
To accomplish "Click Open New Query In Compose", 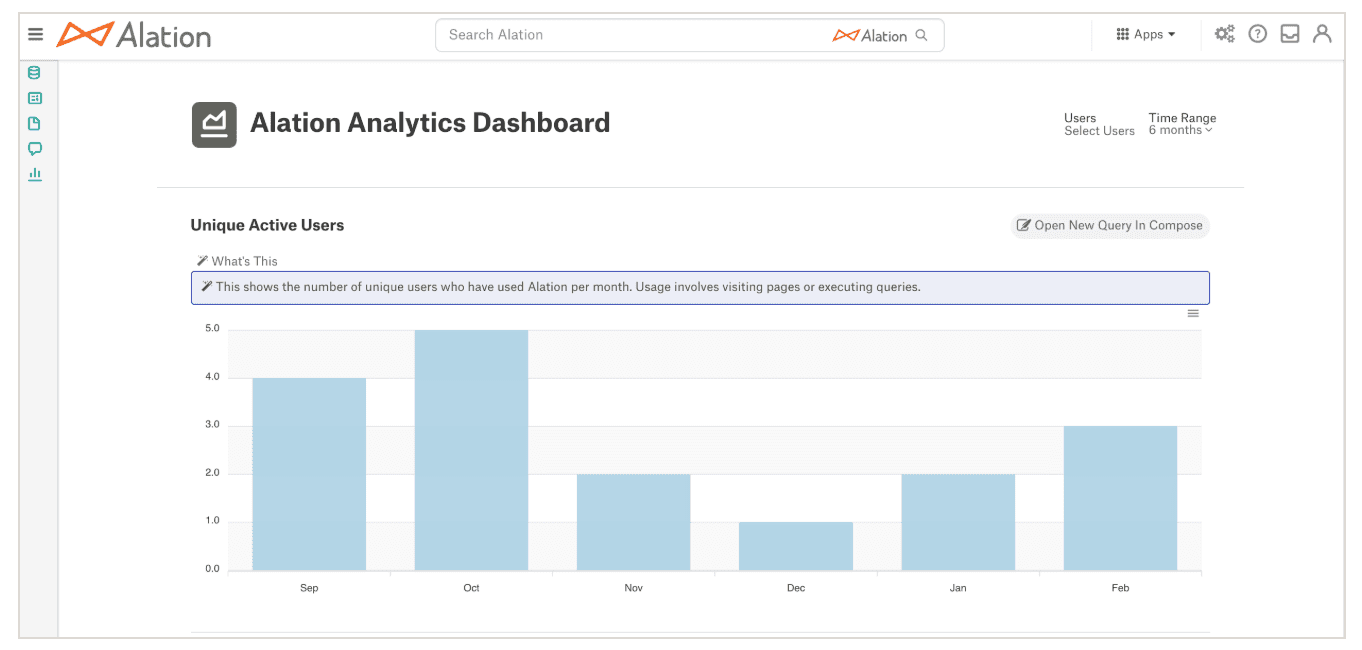I will click(x=1109, y=225).
